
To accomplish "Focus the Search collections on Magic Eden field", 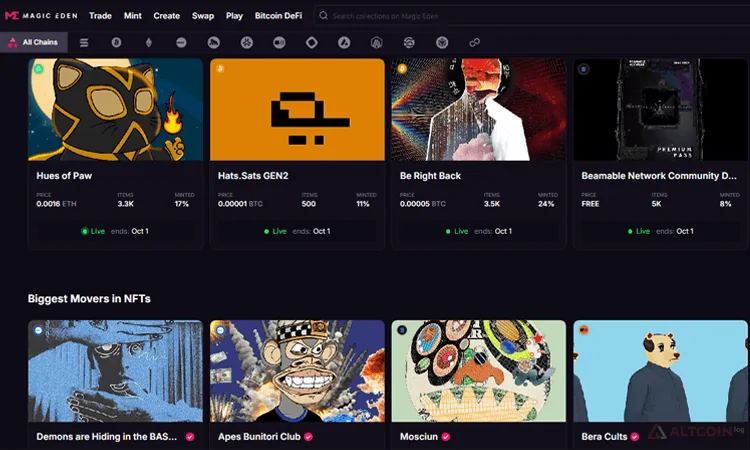I will (x=532, y=16).
